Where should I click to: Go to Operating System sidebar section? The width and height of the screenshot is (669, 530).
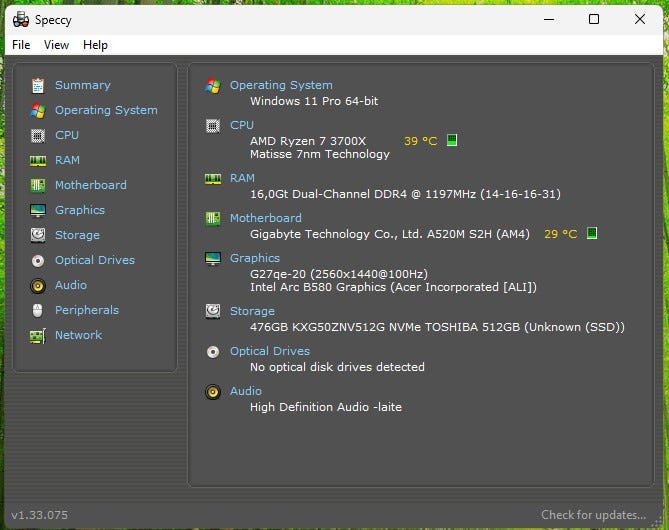(x=106, y=110)
